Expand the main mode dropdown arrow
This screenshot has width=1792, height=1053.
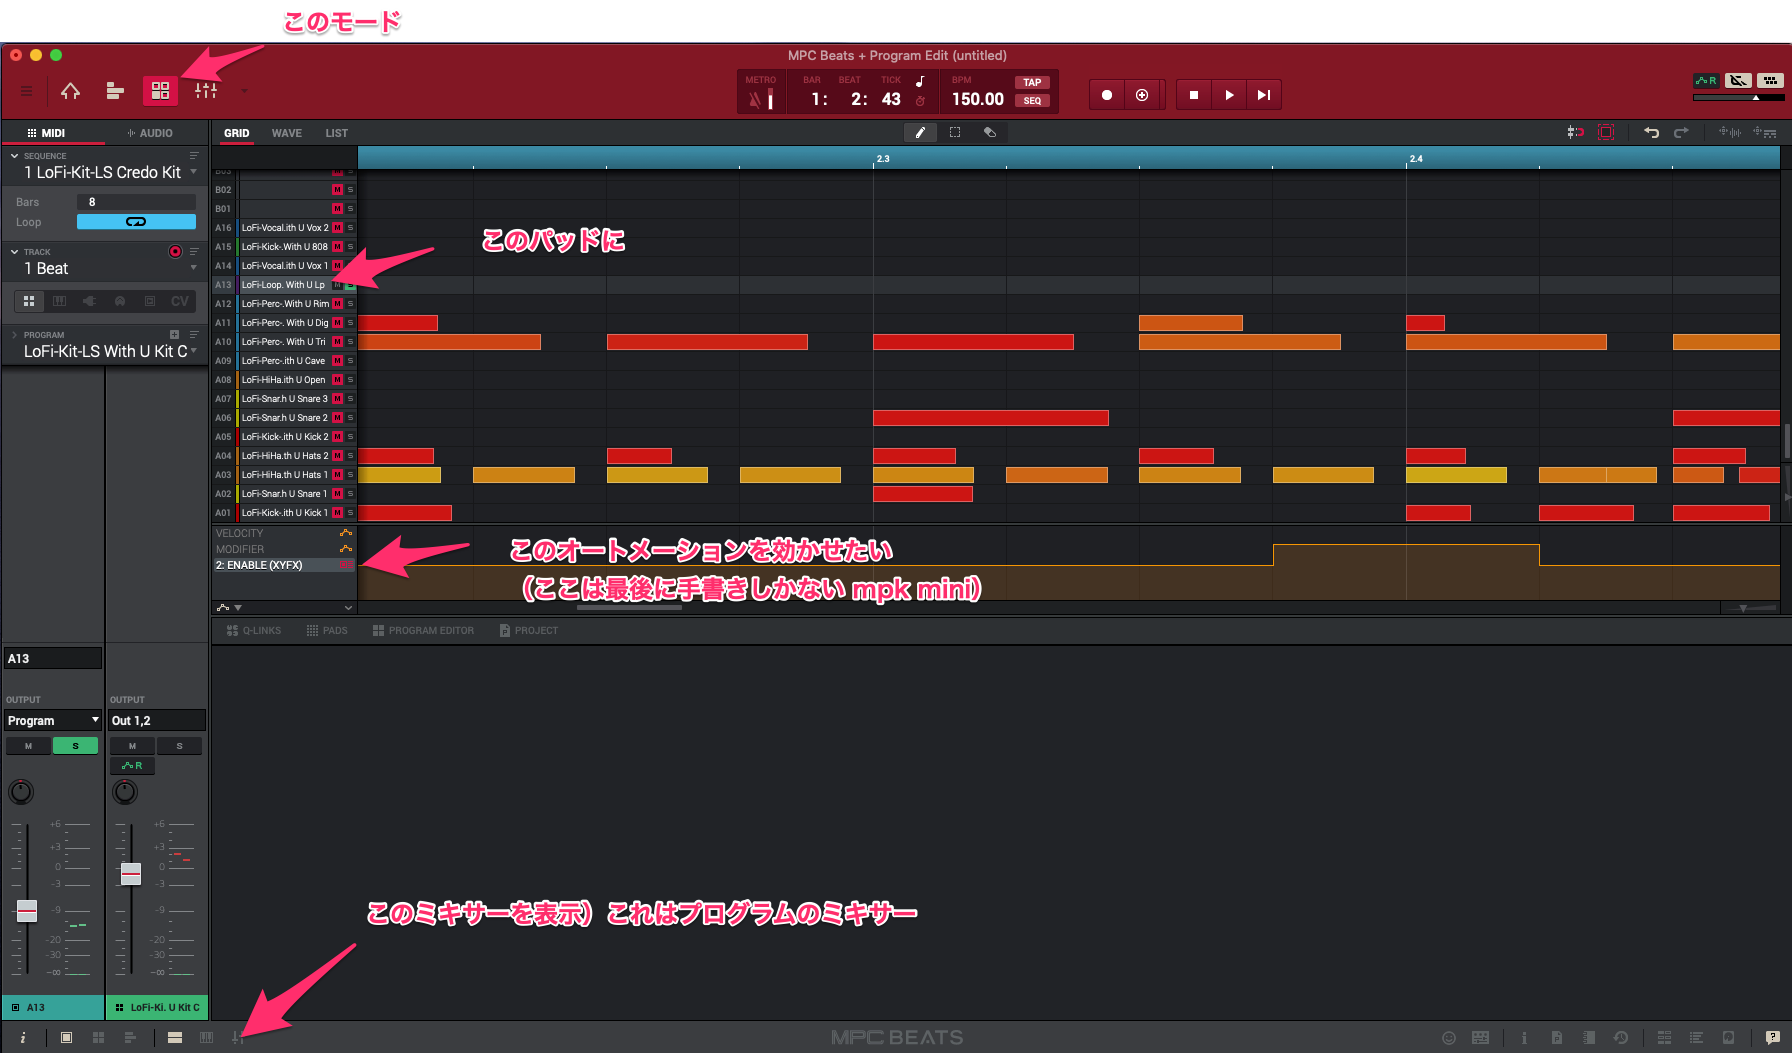244,91
